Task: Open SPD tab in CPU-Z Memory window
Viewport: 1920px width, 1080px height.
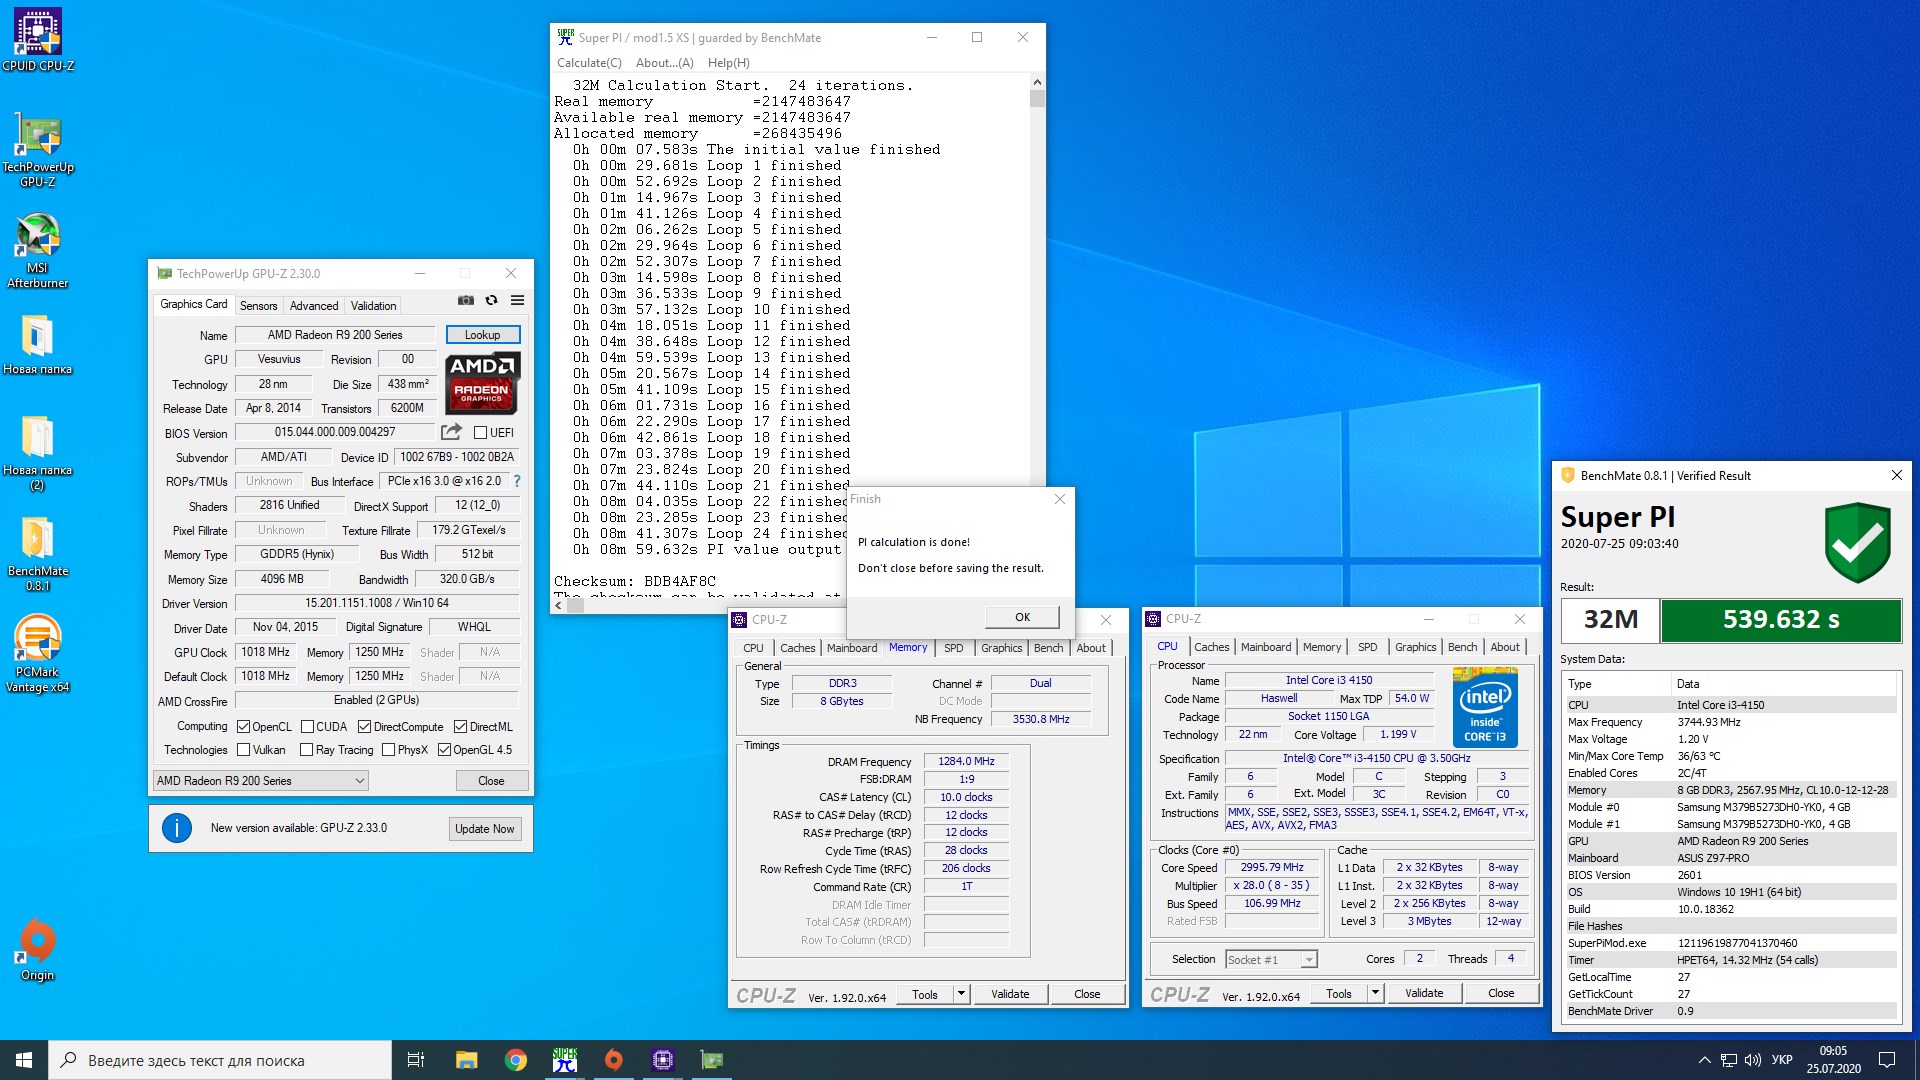Action: [x=954, y=648]
